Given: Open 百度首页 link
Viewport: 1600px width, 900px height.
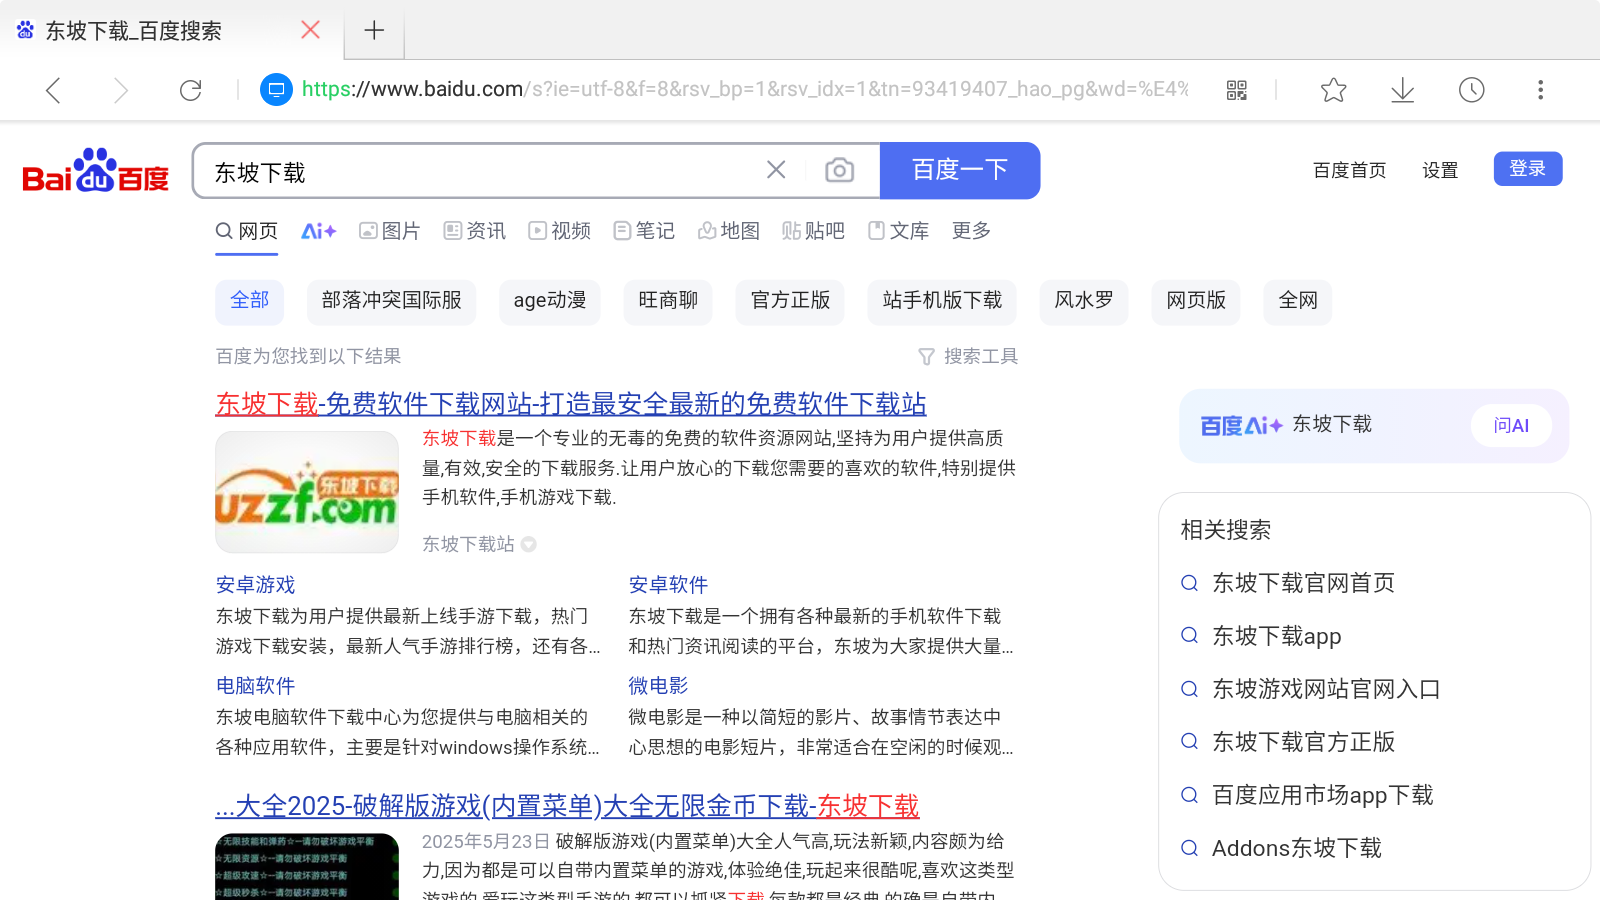Looking at the screenshot, I should [1349, 170].
